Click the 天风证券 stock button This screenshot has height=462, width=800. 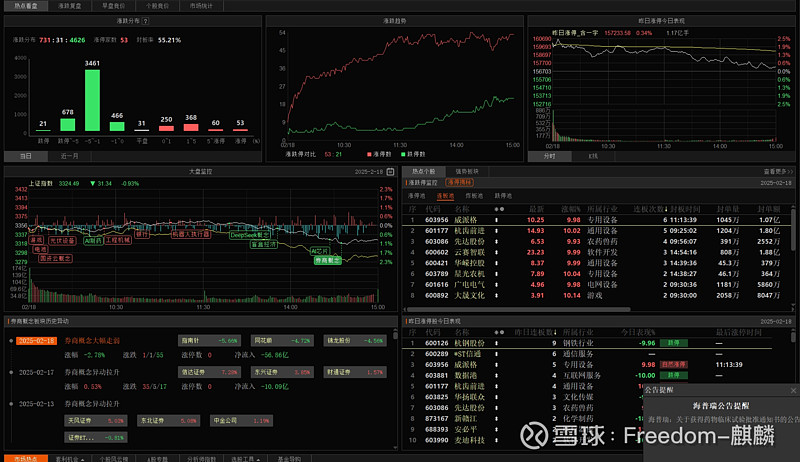[x=95, y=421]
